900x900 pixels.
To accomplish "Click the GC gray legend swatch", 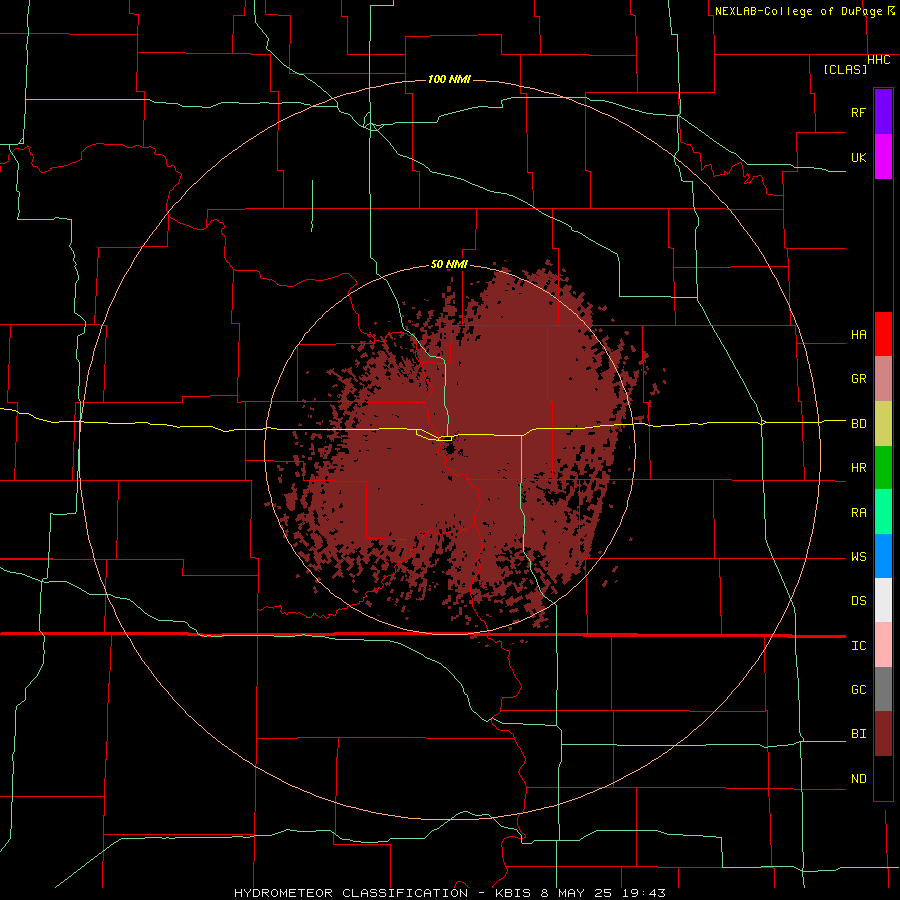I will pyautogui.click(x=883, y=689).
